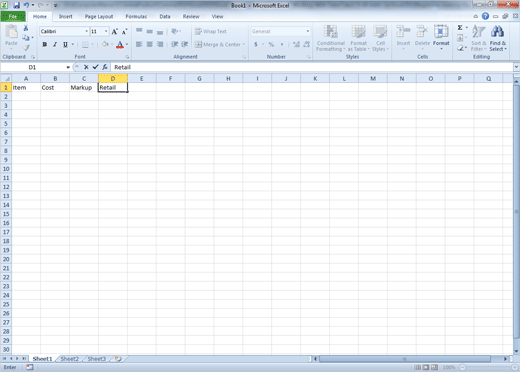Switch to the Formulas tab
This screenshot has width=520, height=372.
[136, 16]
